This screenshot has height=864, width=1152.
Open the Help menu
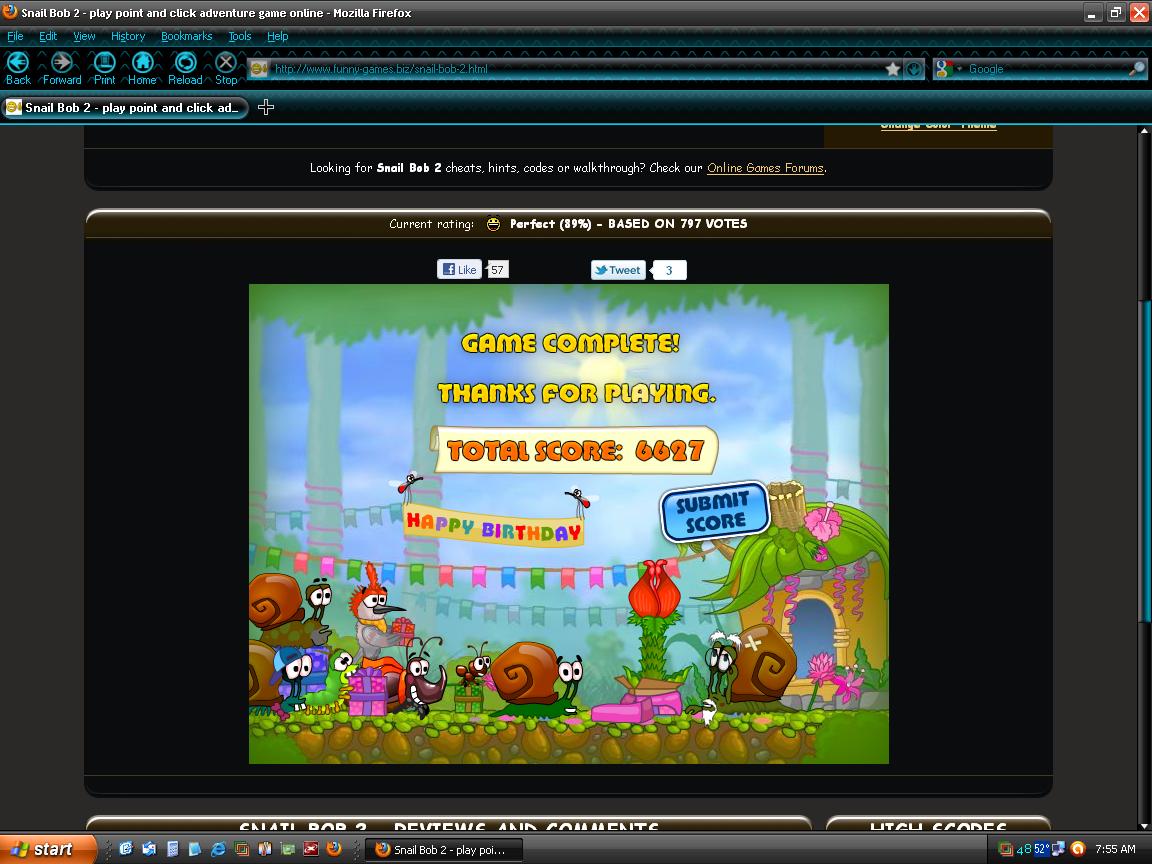coord(277,36)
